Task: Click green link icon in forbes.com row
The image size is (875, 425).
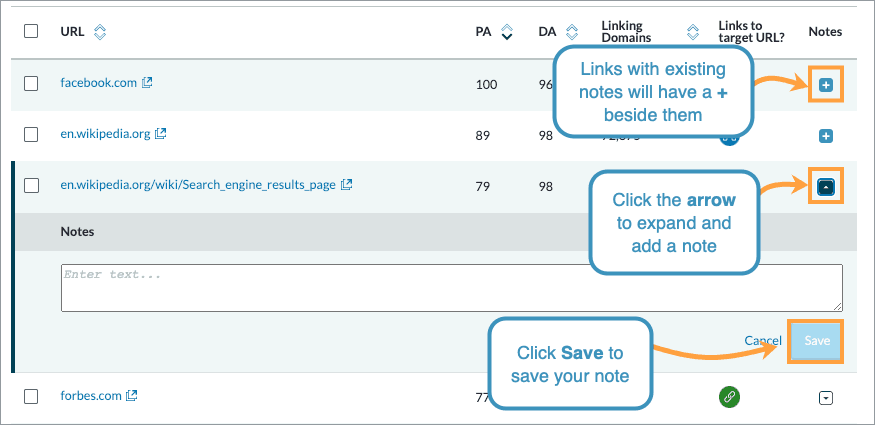Action: [x=729, y=397]
